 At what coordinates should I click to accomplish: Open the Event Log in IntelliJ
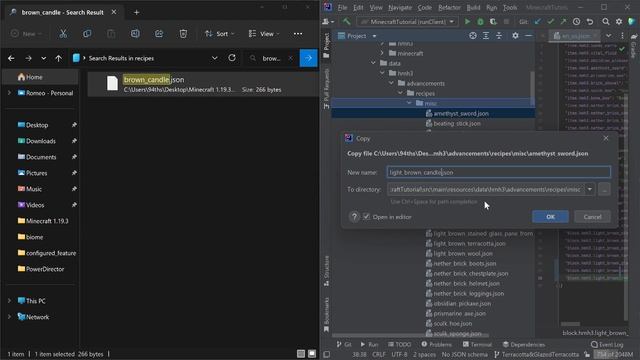click(607, 344)
